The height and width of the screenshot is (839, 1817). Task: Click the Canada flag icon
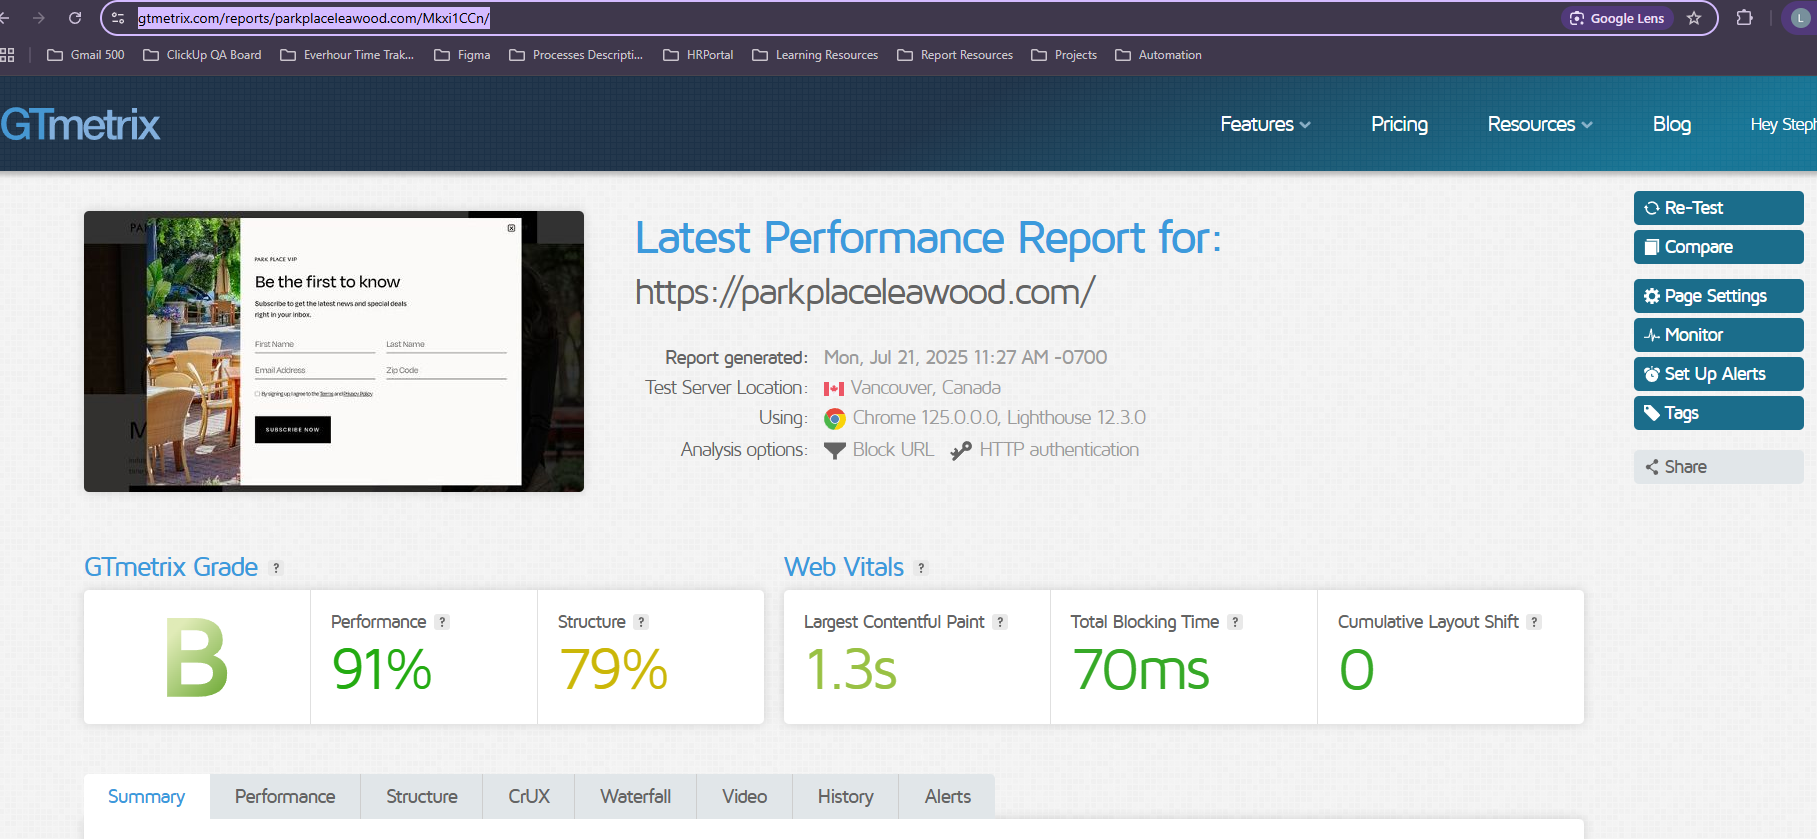[834, 388]
